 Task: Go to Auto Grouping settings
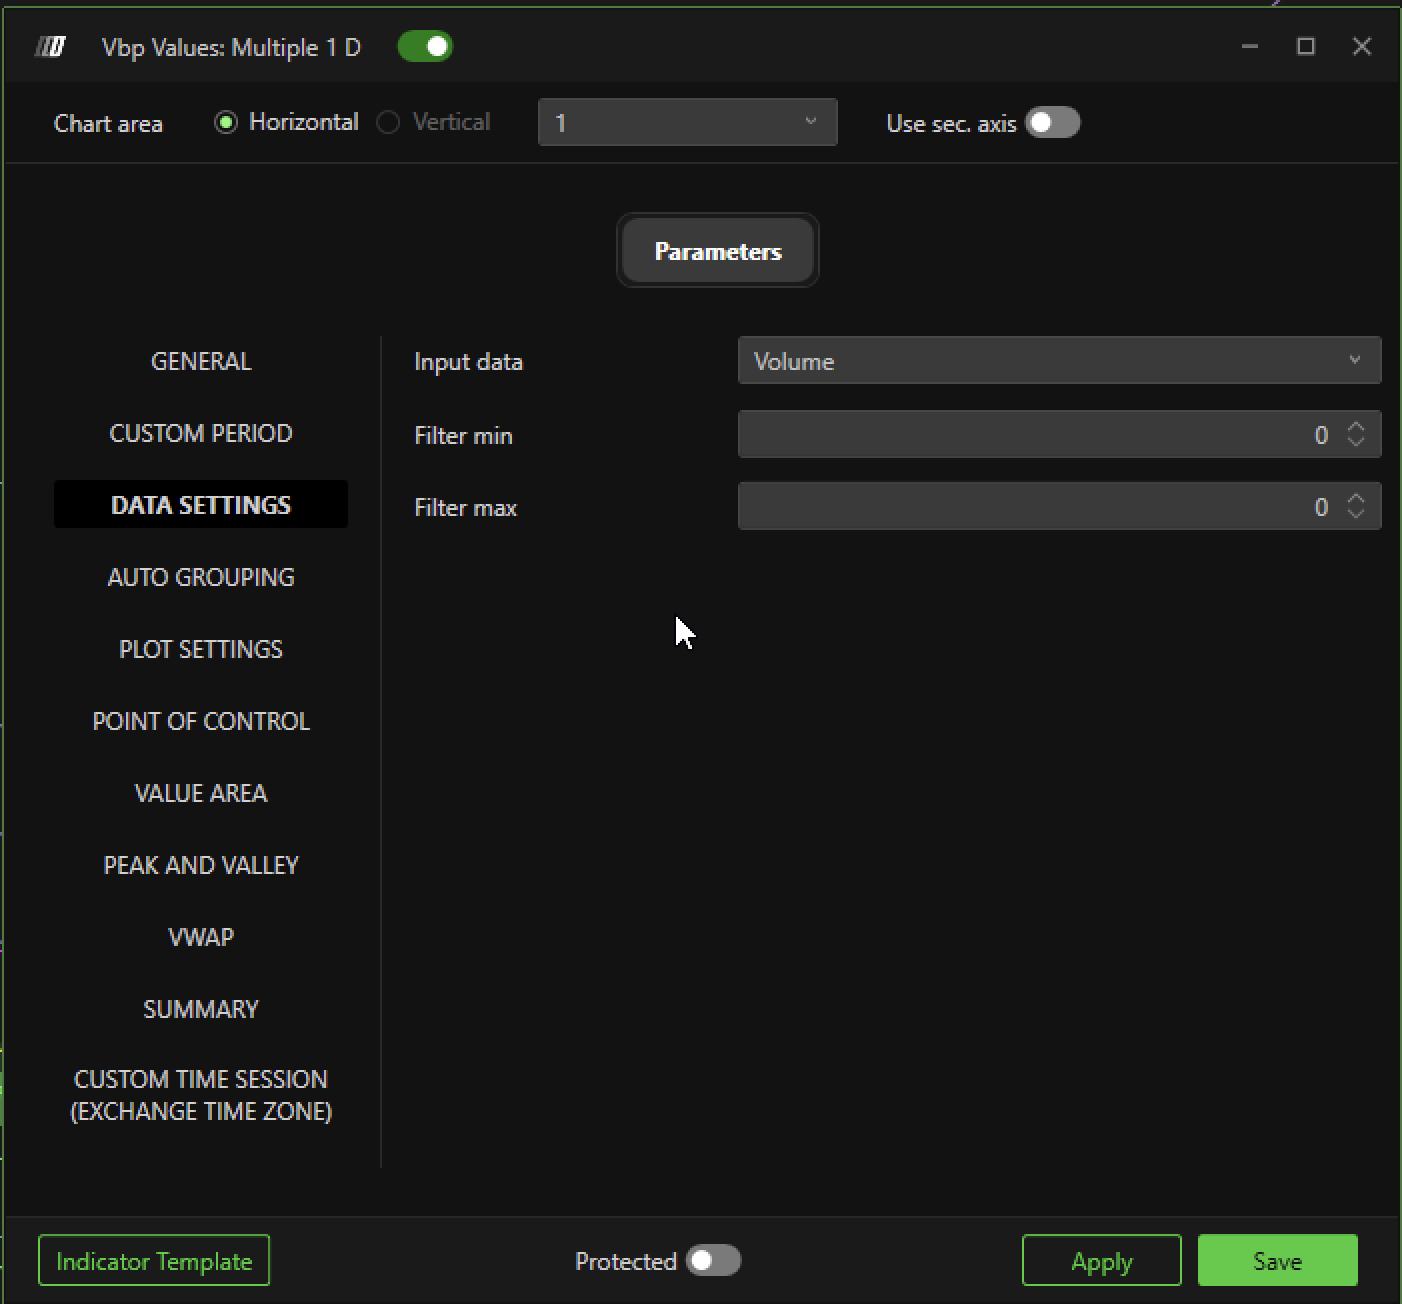(201, 577)
